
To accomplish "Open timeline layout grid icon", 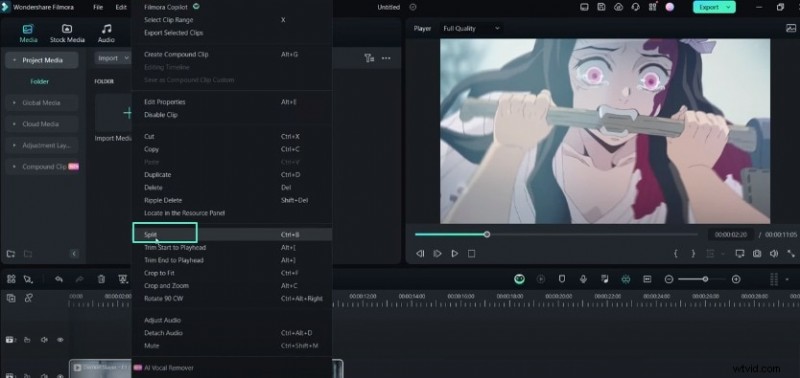I will 11,279.
